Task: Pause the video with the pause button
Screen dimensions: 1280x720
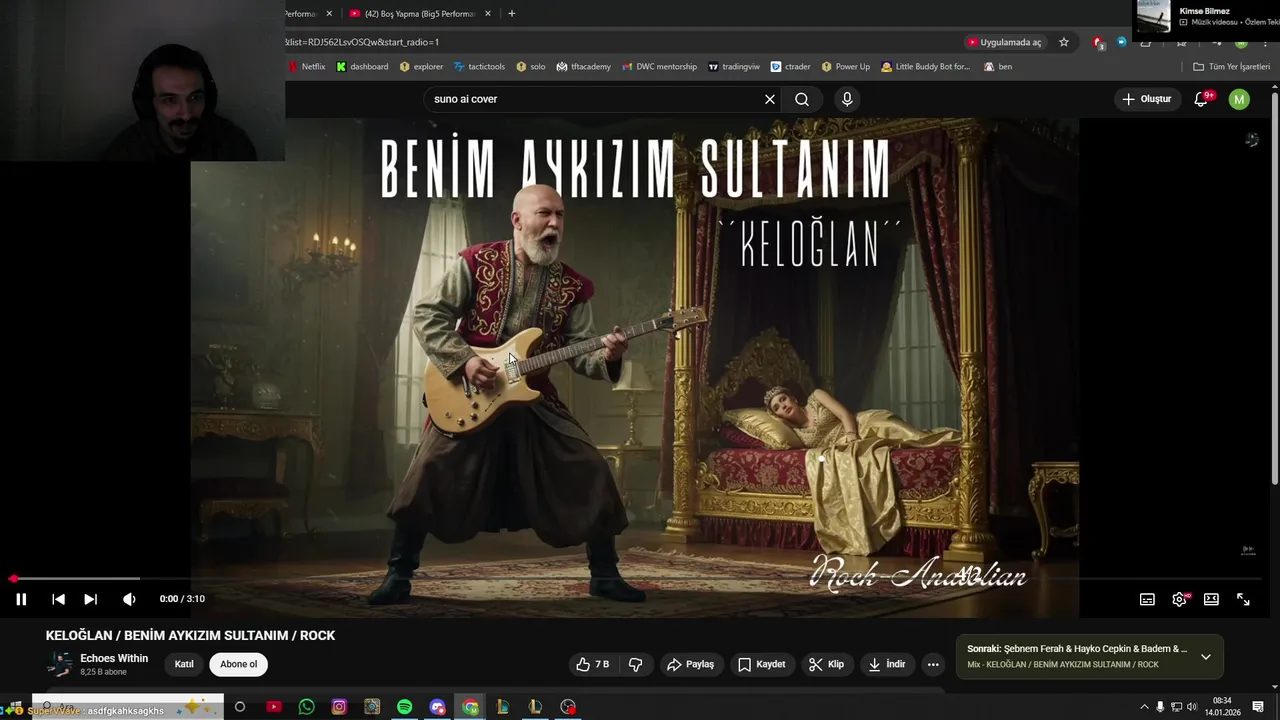Action: click(21, 599)
